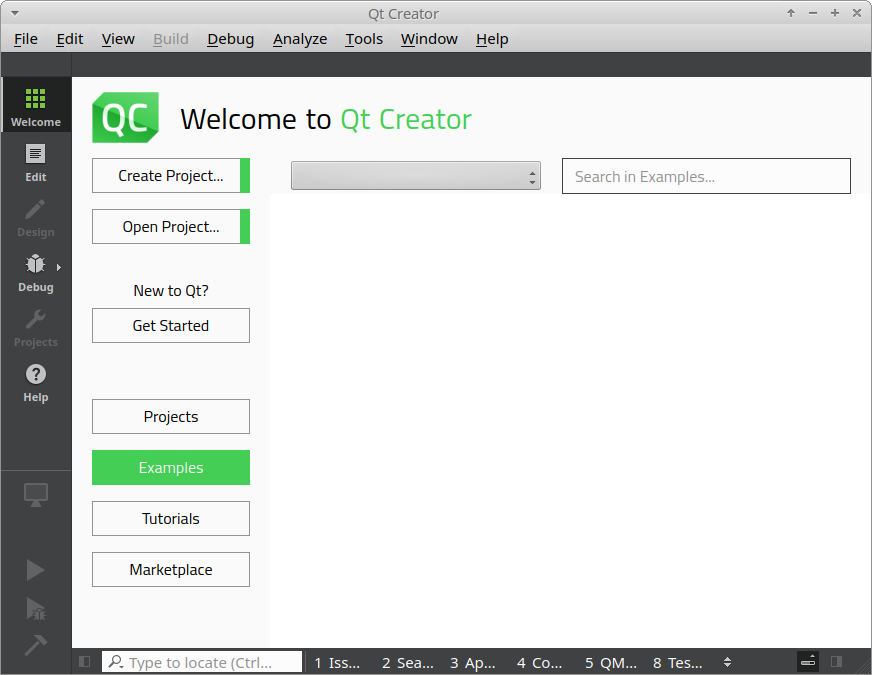Open the 2 Search Results pane
Screen dimensions: 872x675
click(408, 662)
